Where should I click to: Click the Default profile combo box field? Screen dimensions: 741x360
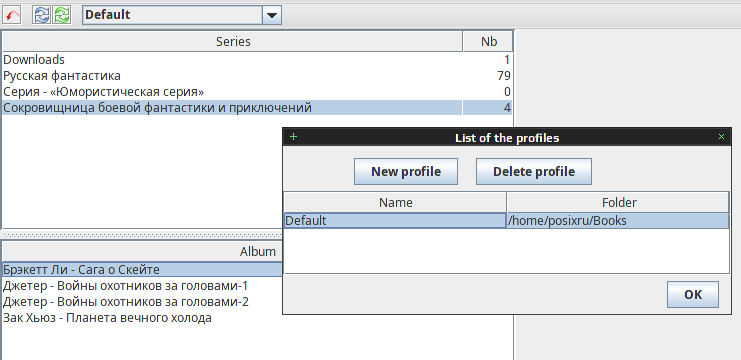[x=182, y=15]
